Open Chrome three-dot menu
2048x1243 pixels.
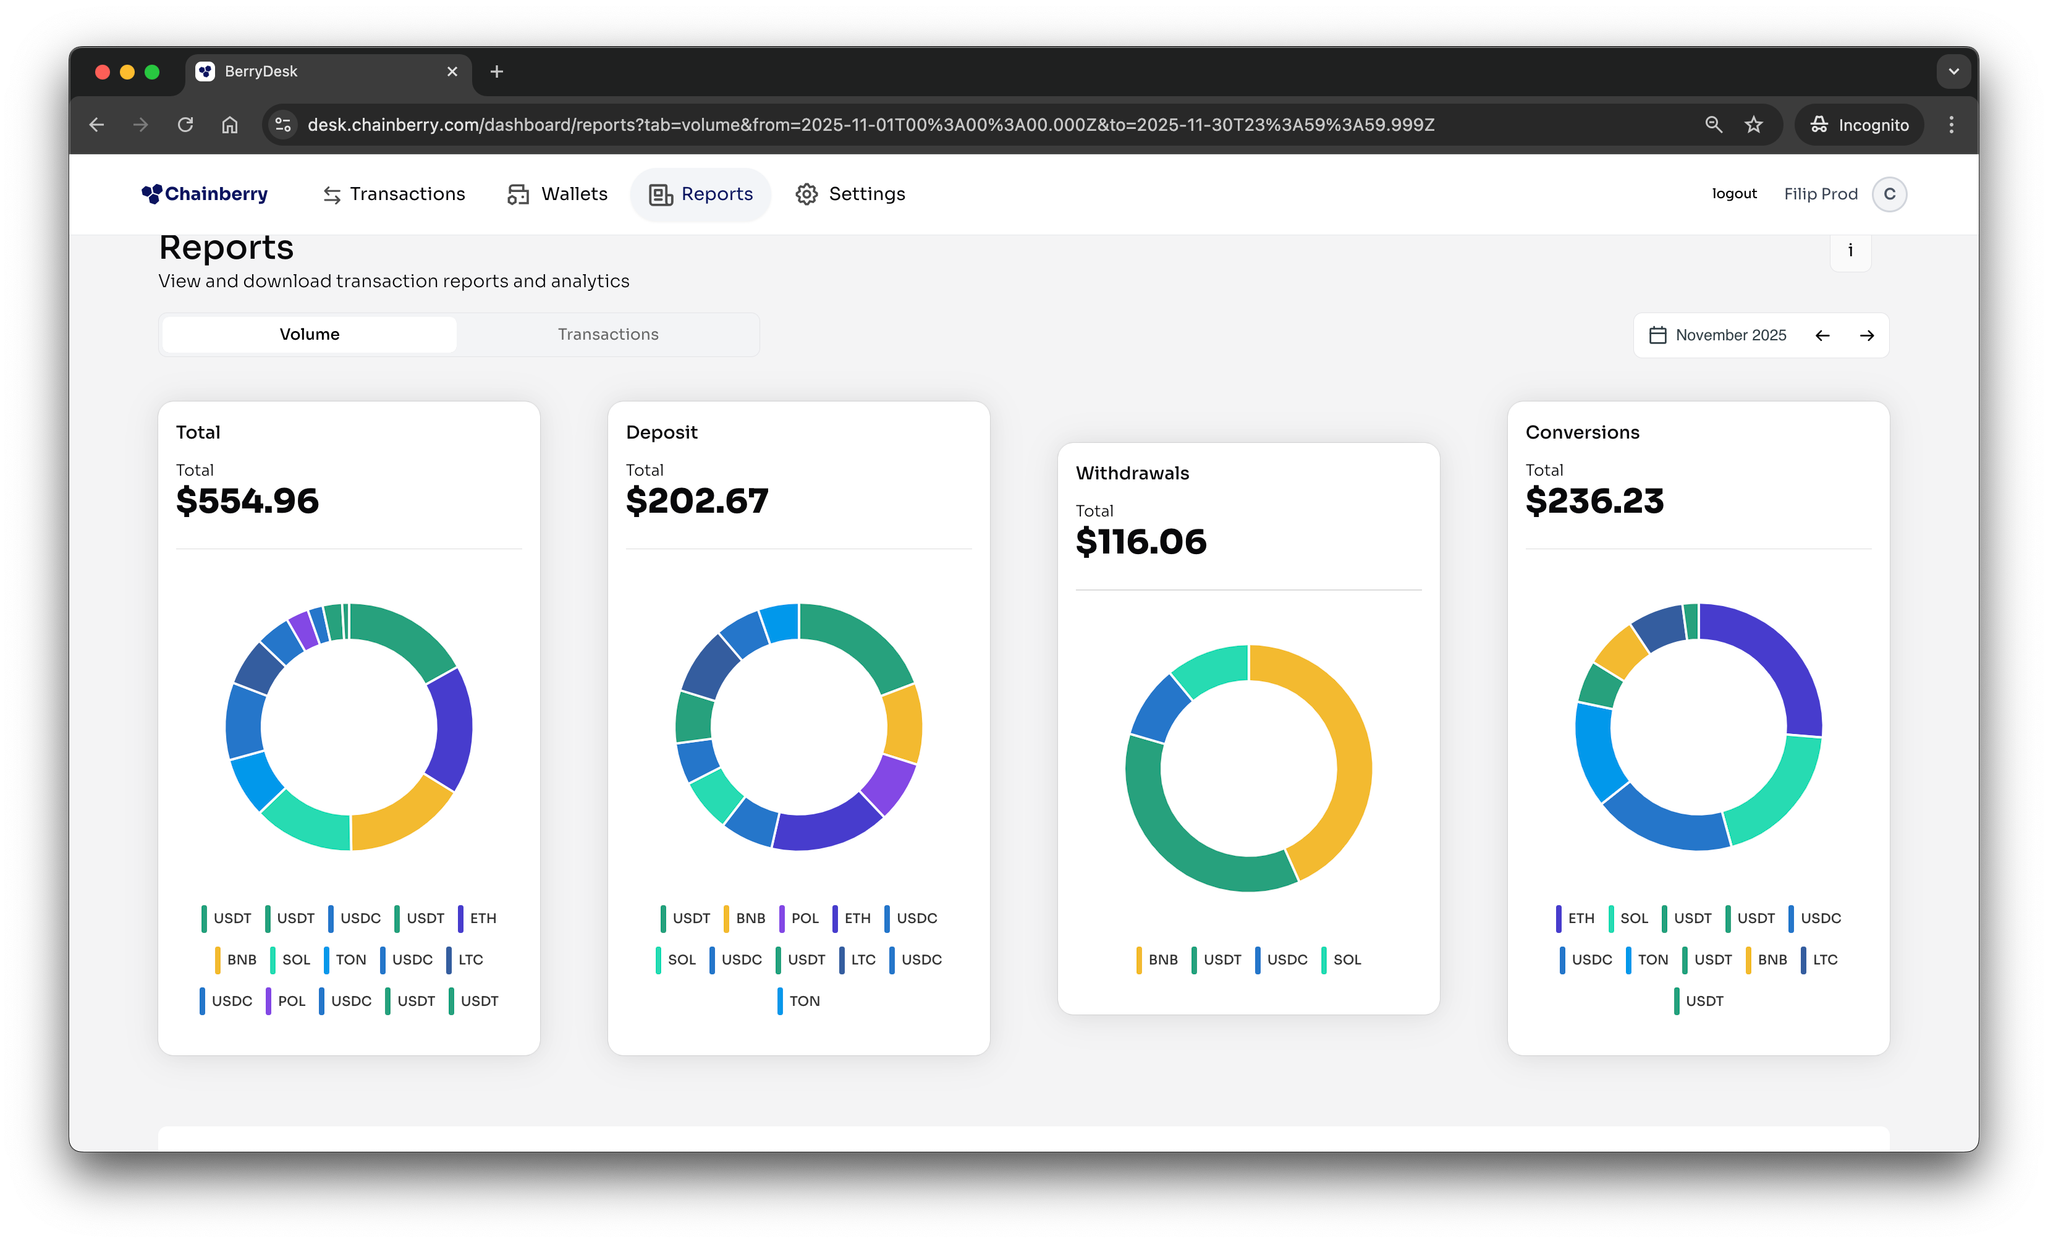click(1951, 125)
